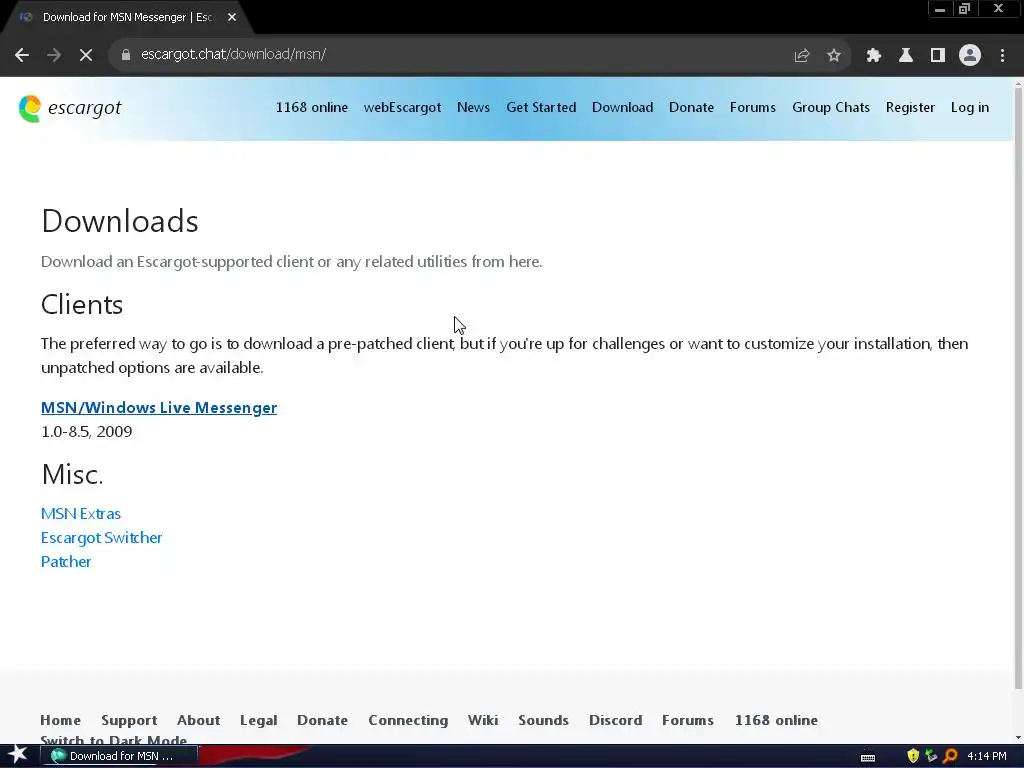Open Download in the nav bar
Image resolution: width=1024 pixels, height=768 pixels.
click(622, 108)
